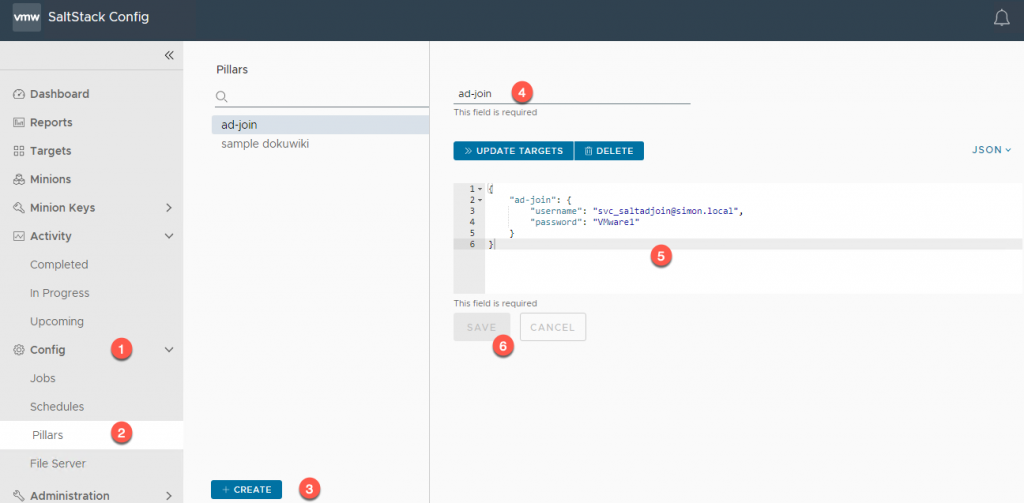
Task: Fold code at line 1 arrow
Action: tap(481, 189)
